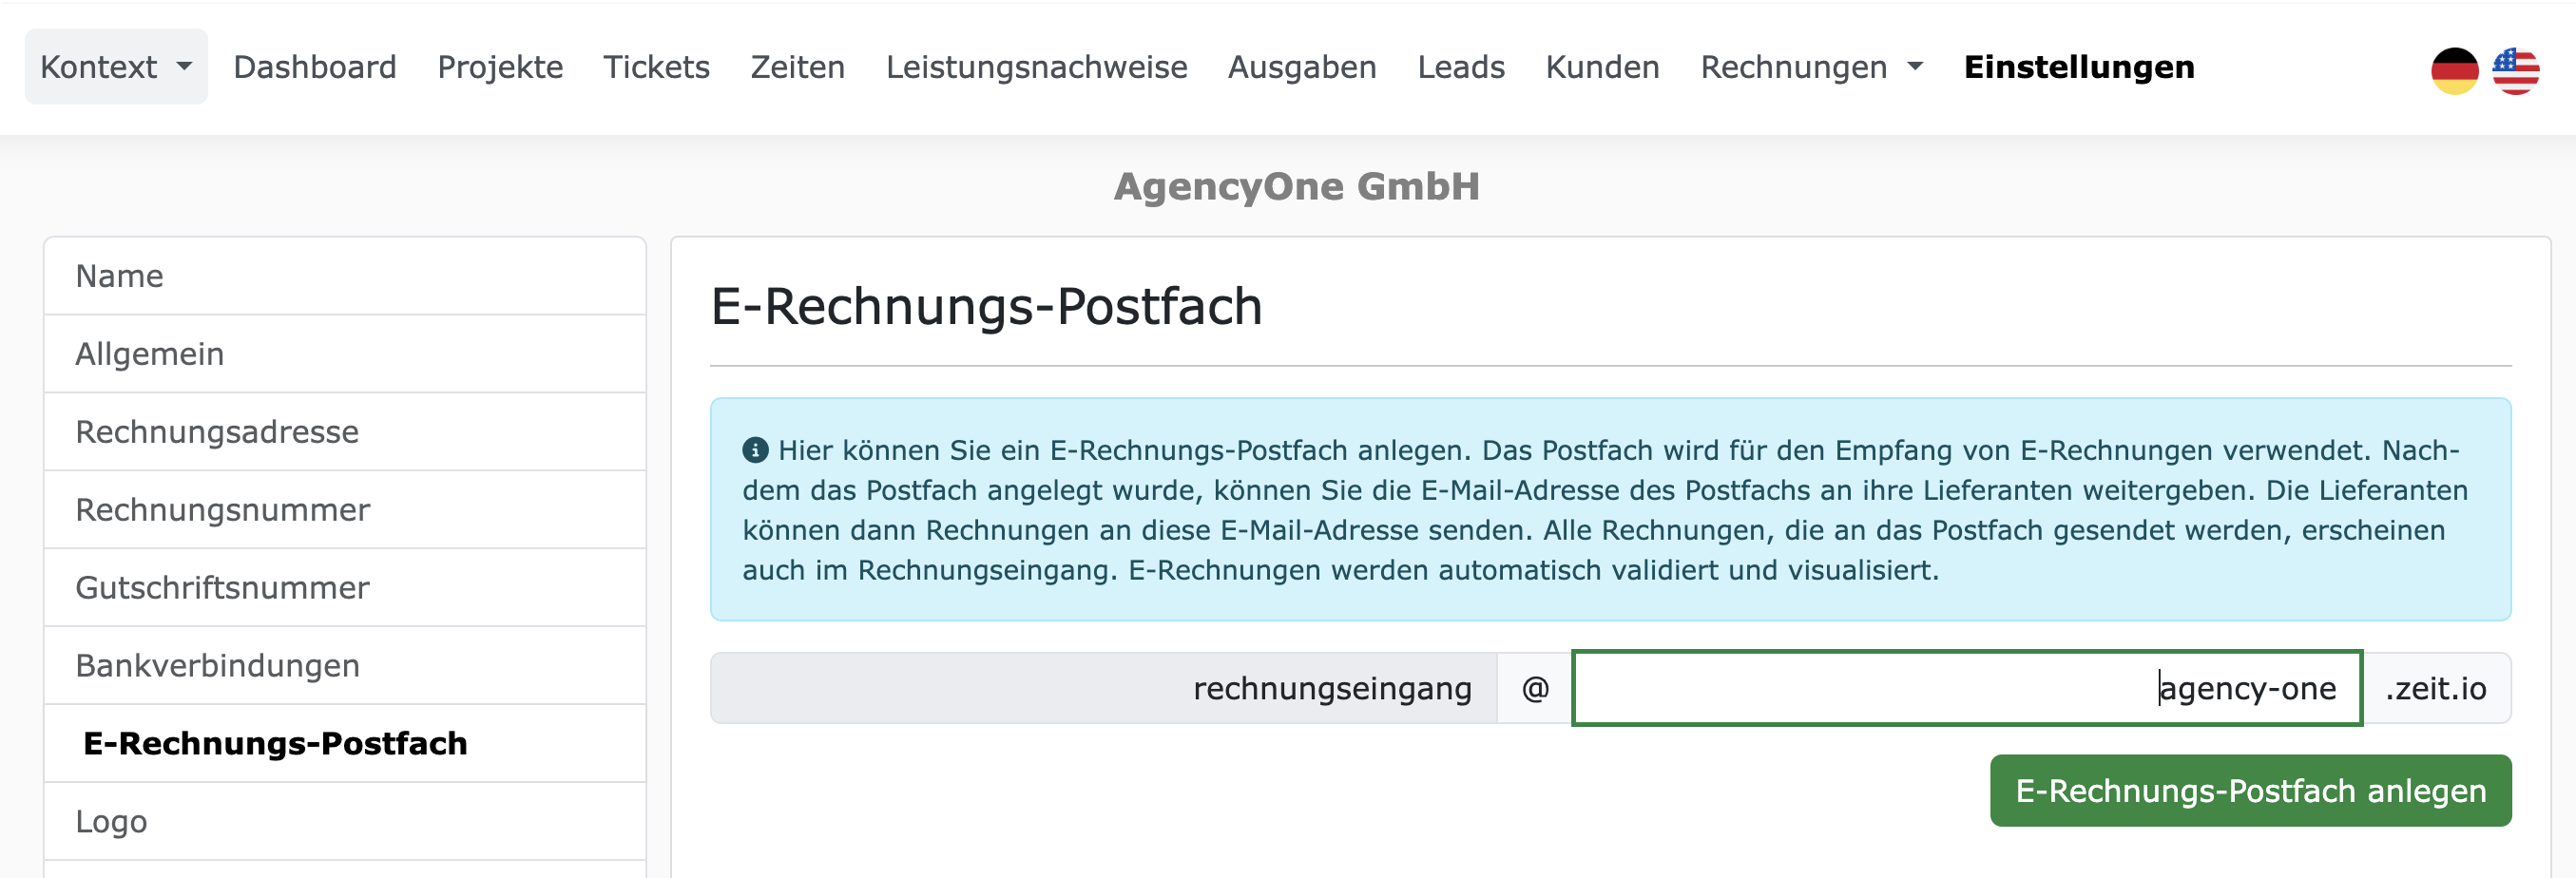Click the E-Rechnungs-Postfach anlegen button
Screen dimensions: 2576x878
2250,790
